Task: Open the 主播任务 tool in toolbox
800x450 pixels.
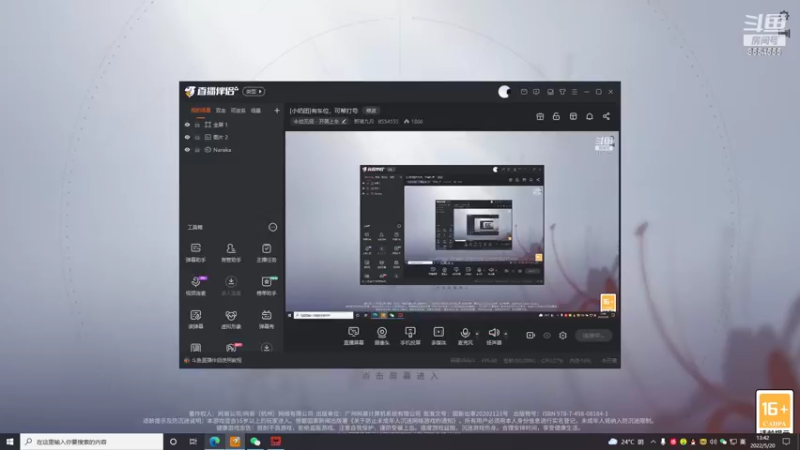Action: (266, 253)
